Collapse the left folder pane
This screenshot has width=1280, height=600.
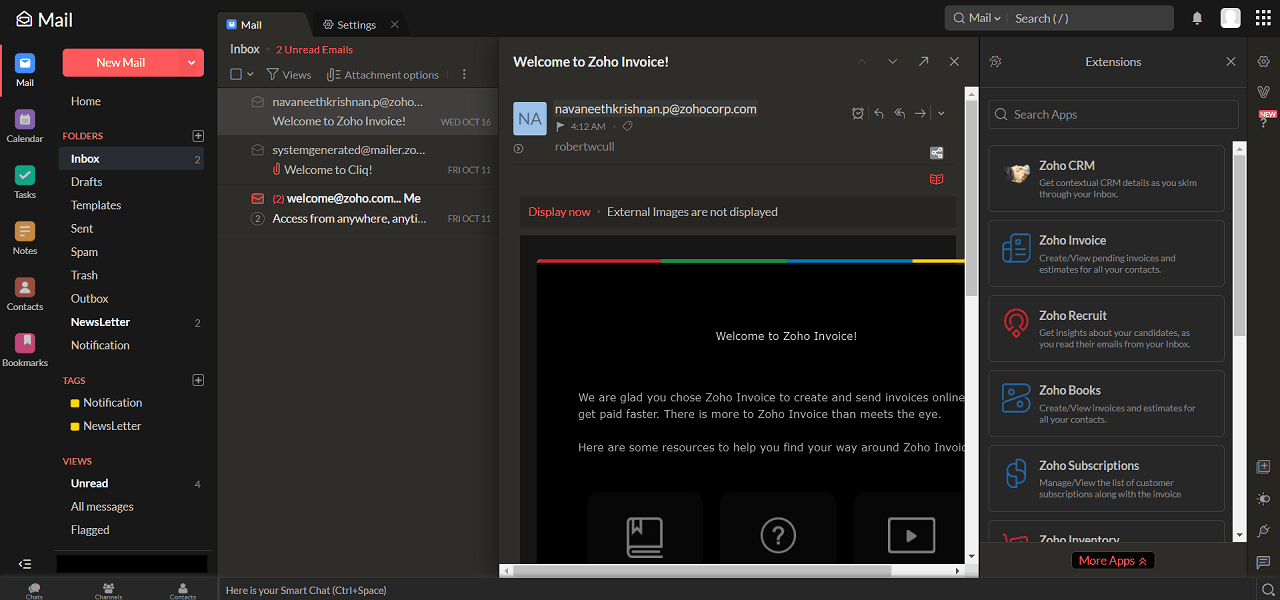[x=25, y=564]
